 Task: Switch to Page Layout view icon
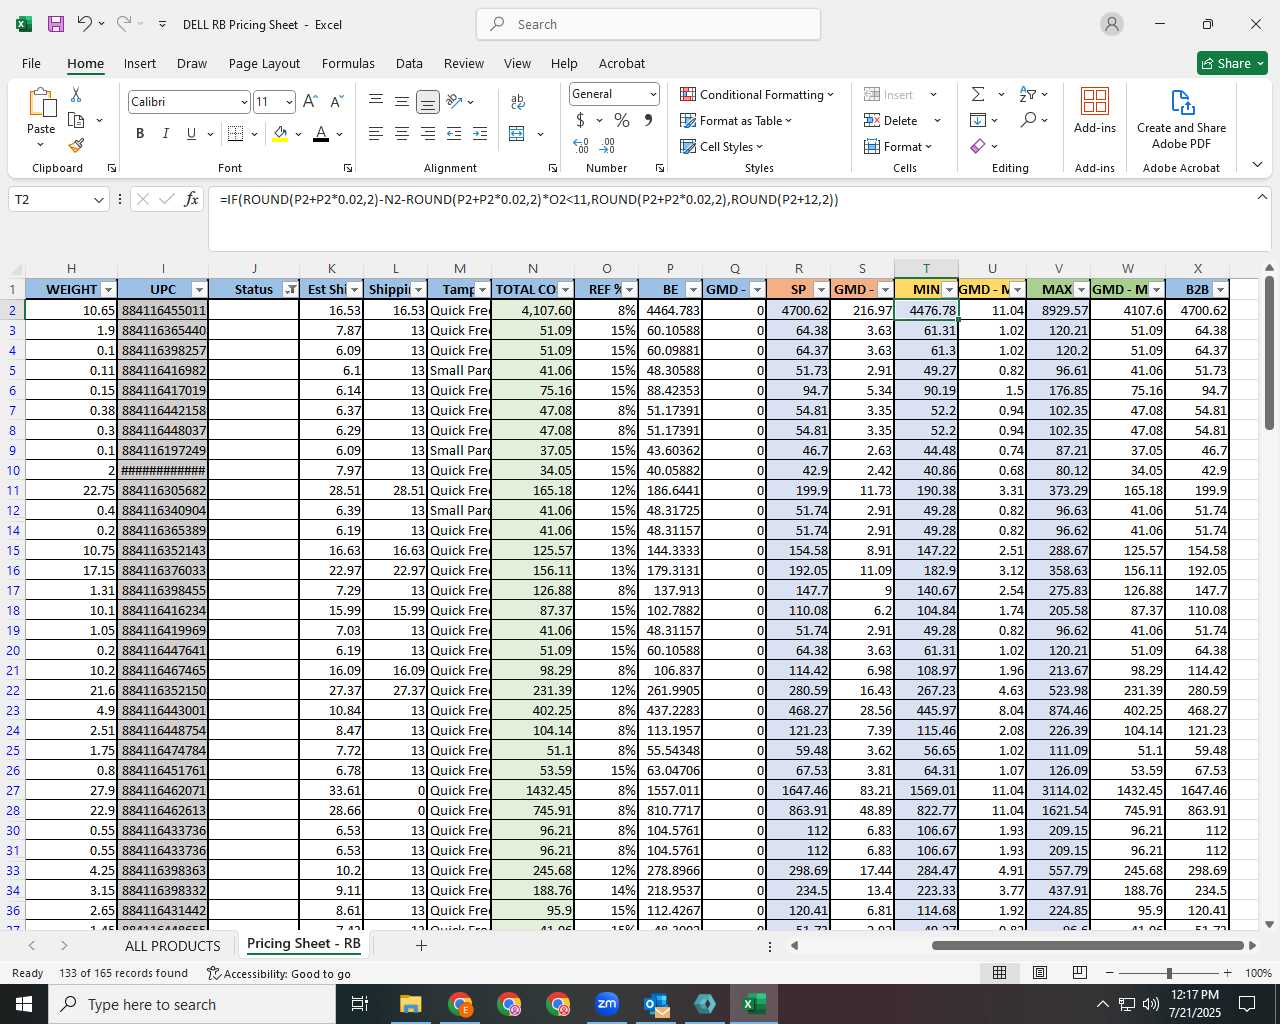1040,973
